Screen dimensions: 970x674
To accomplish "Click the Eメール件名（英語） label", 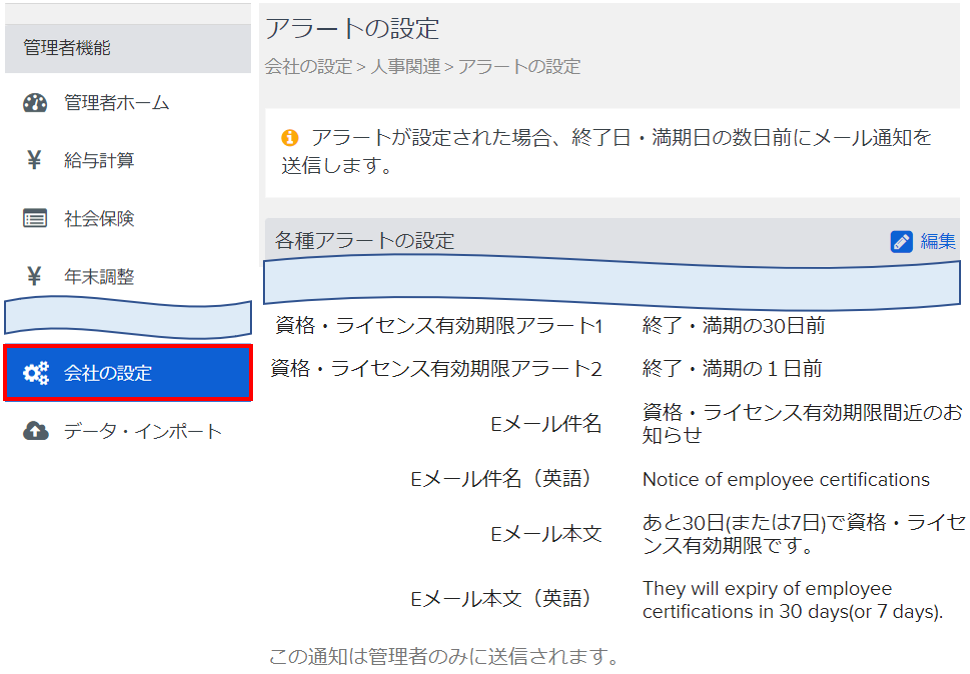I will pos(502,479).
